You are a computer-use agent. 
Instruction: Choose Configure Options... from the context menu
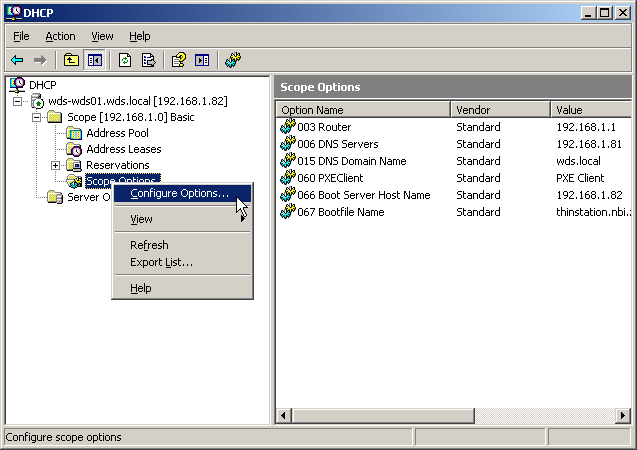click(x=182, y=193)
